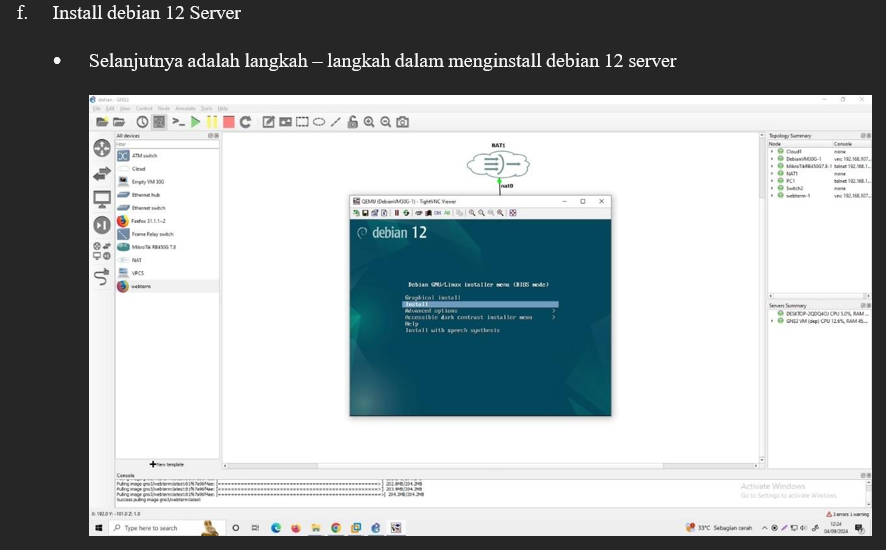Screen dimensions: 886x550
Task: Select the Draw ellipse tool
Action: (x=319, y=122)
